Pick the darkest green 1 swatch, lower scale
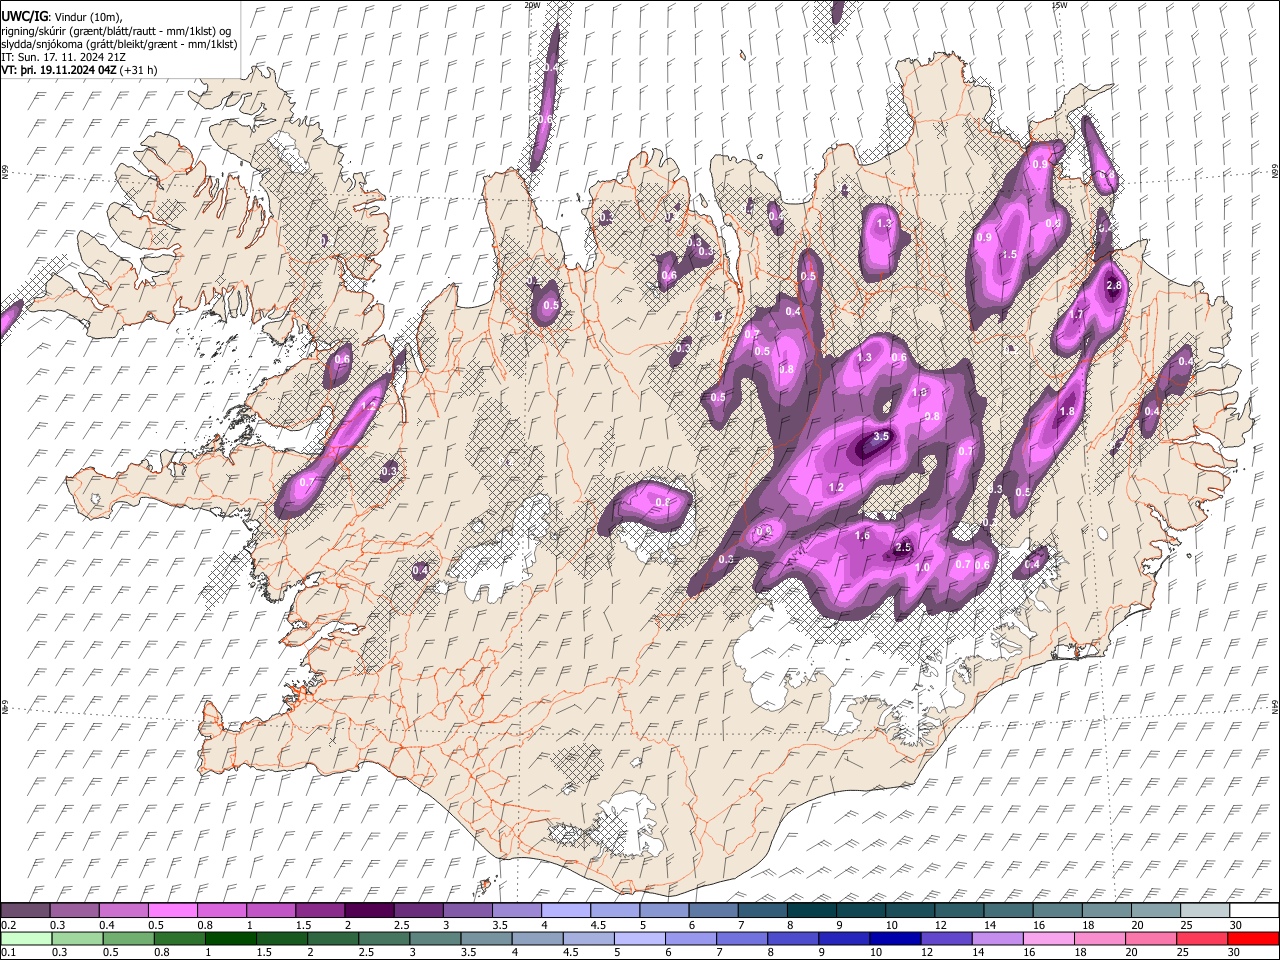 [230, 939]
